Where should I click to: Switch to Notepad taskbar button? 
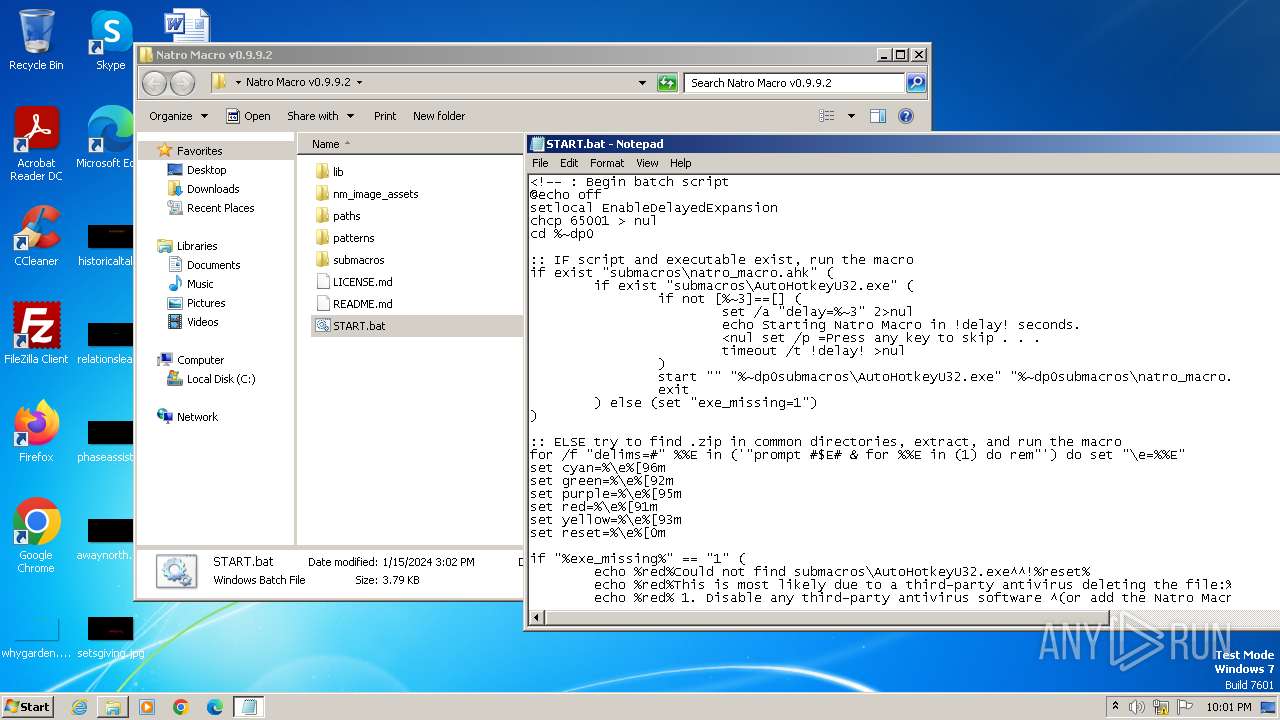[x=249, y=707]
